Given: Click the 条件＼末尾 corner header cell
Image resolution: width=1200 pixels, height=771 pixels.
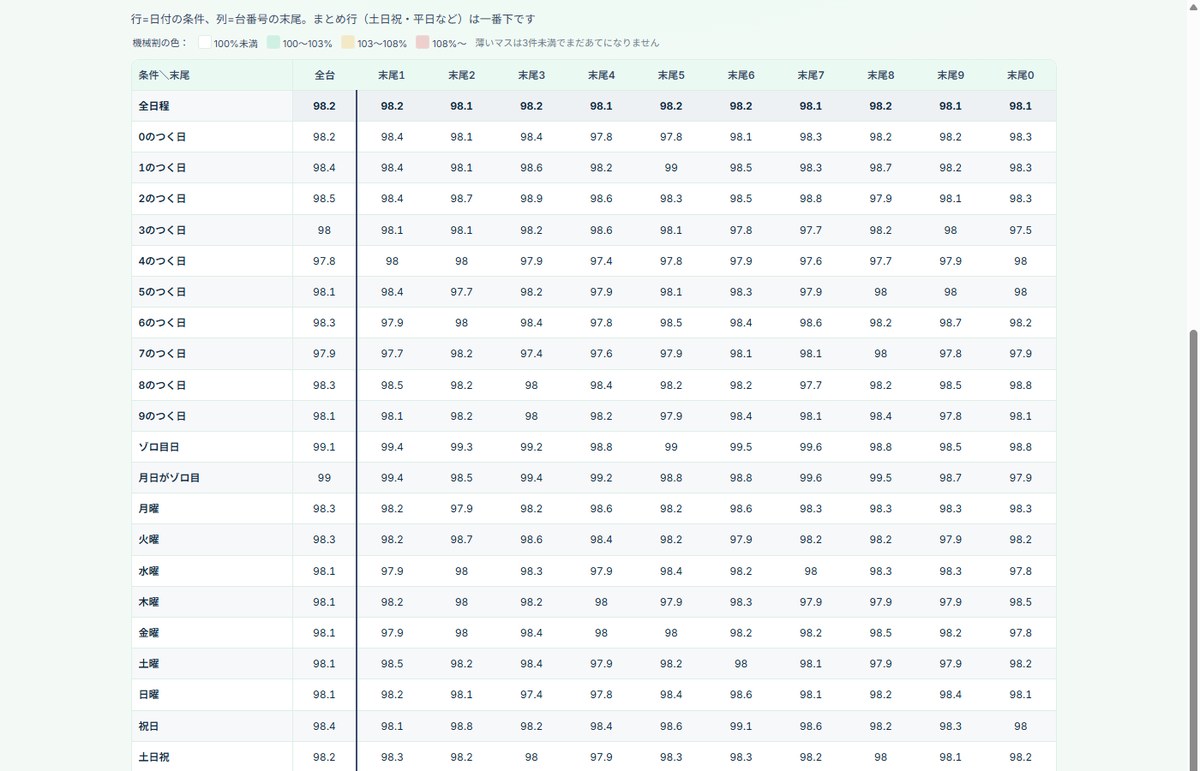Looking at the screenshot, I should (x=212, y=75).
